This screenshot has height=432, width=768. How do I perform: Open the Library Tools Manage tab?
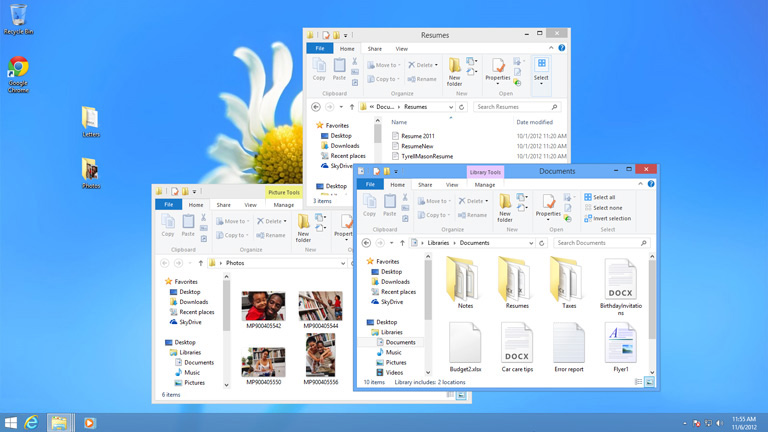point(485,185)
